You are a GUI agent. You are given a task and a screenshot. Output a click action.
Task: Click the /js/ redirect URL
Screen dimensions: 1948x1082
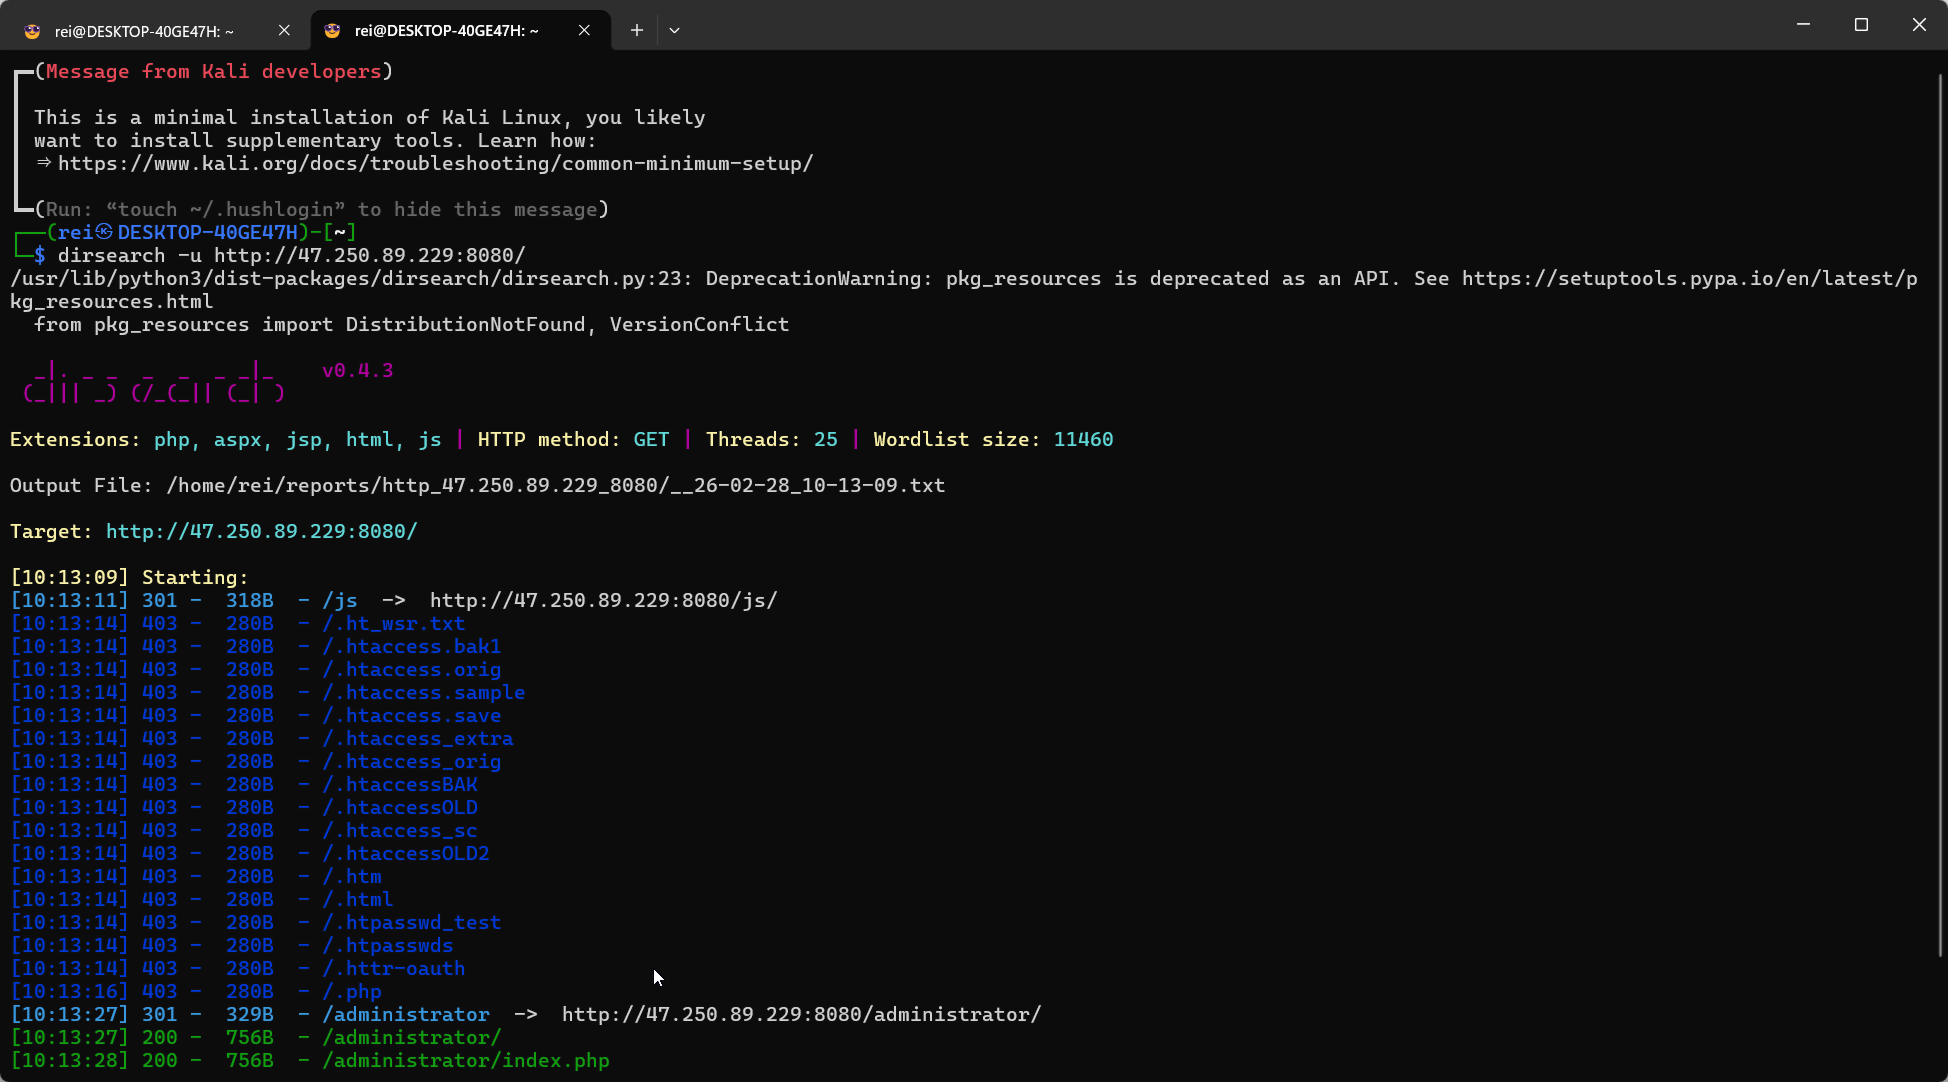click(x=603, y=601)
